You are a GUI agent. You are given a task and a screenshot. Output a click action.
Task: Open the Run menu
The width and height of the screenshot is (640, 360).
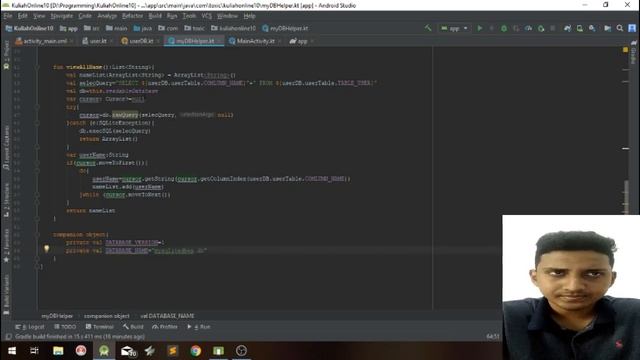point(172,16)
